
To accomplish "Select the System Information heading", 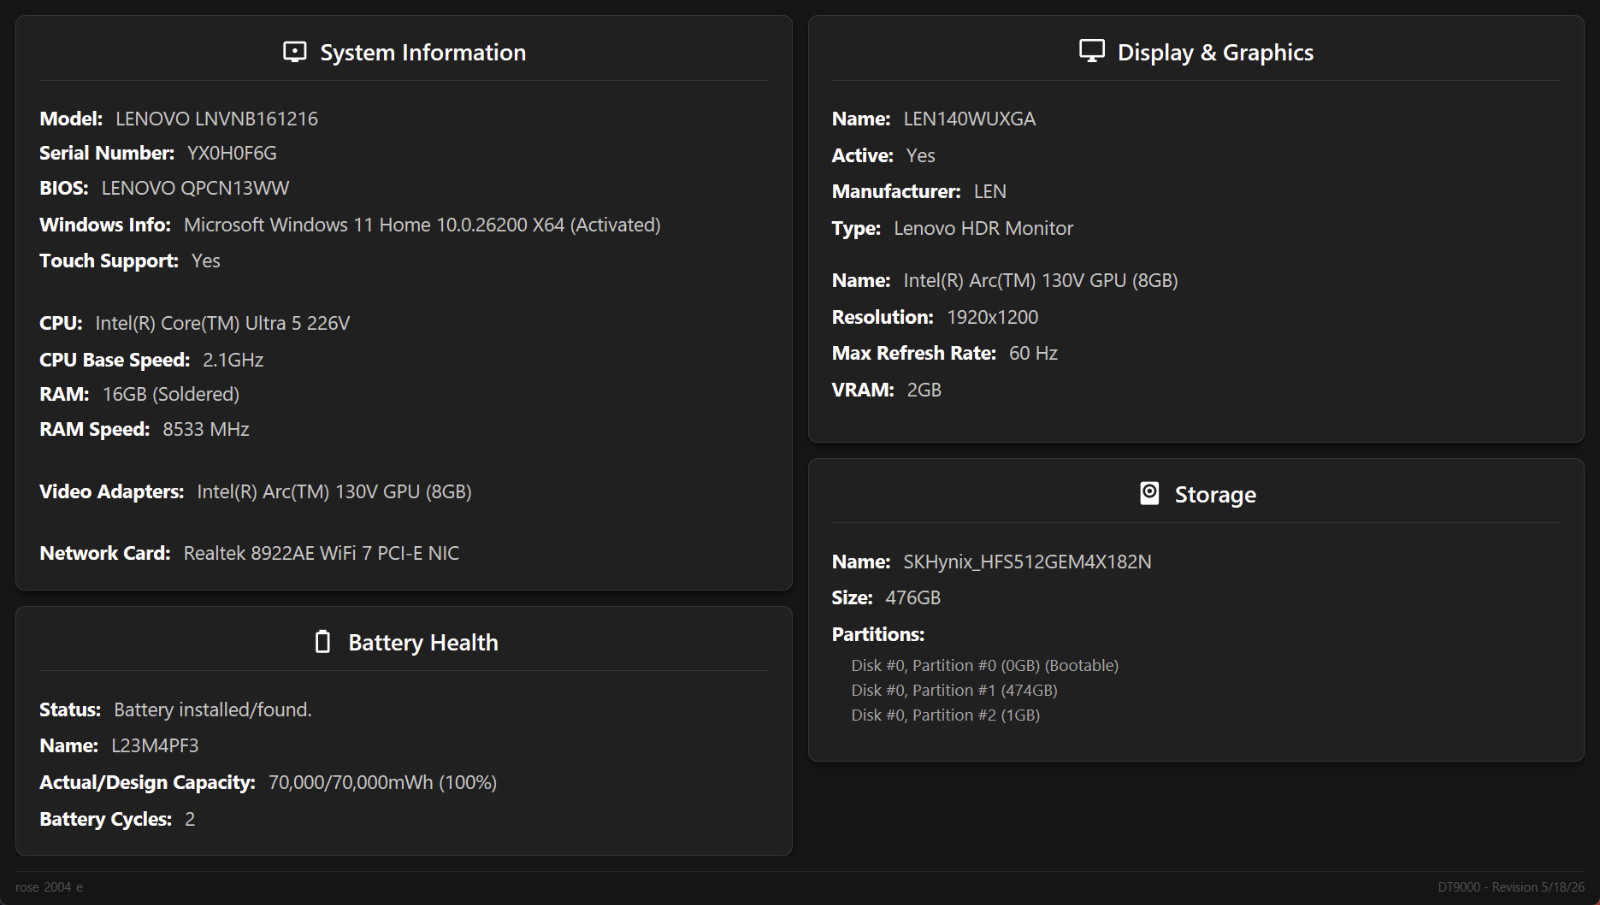I will (x=423, y=53).
